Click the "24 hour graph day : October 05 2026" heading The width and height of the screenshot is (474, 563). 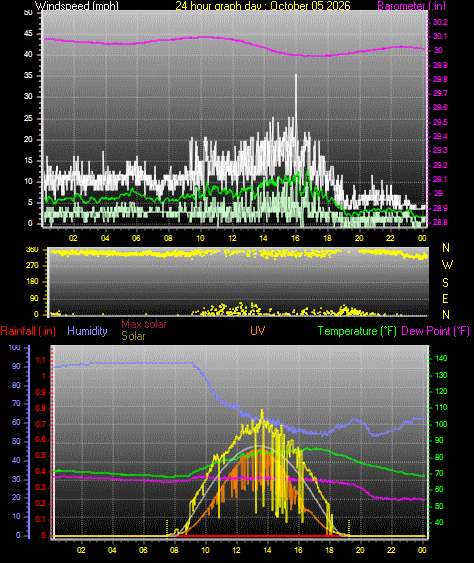[263, 6]
